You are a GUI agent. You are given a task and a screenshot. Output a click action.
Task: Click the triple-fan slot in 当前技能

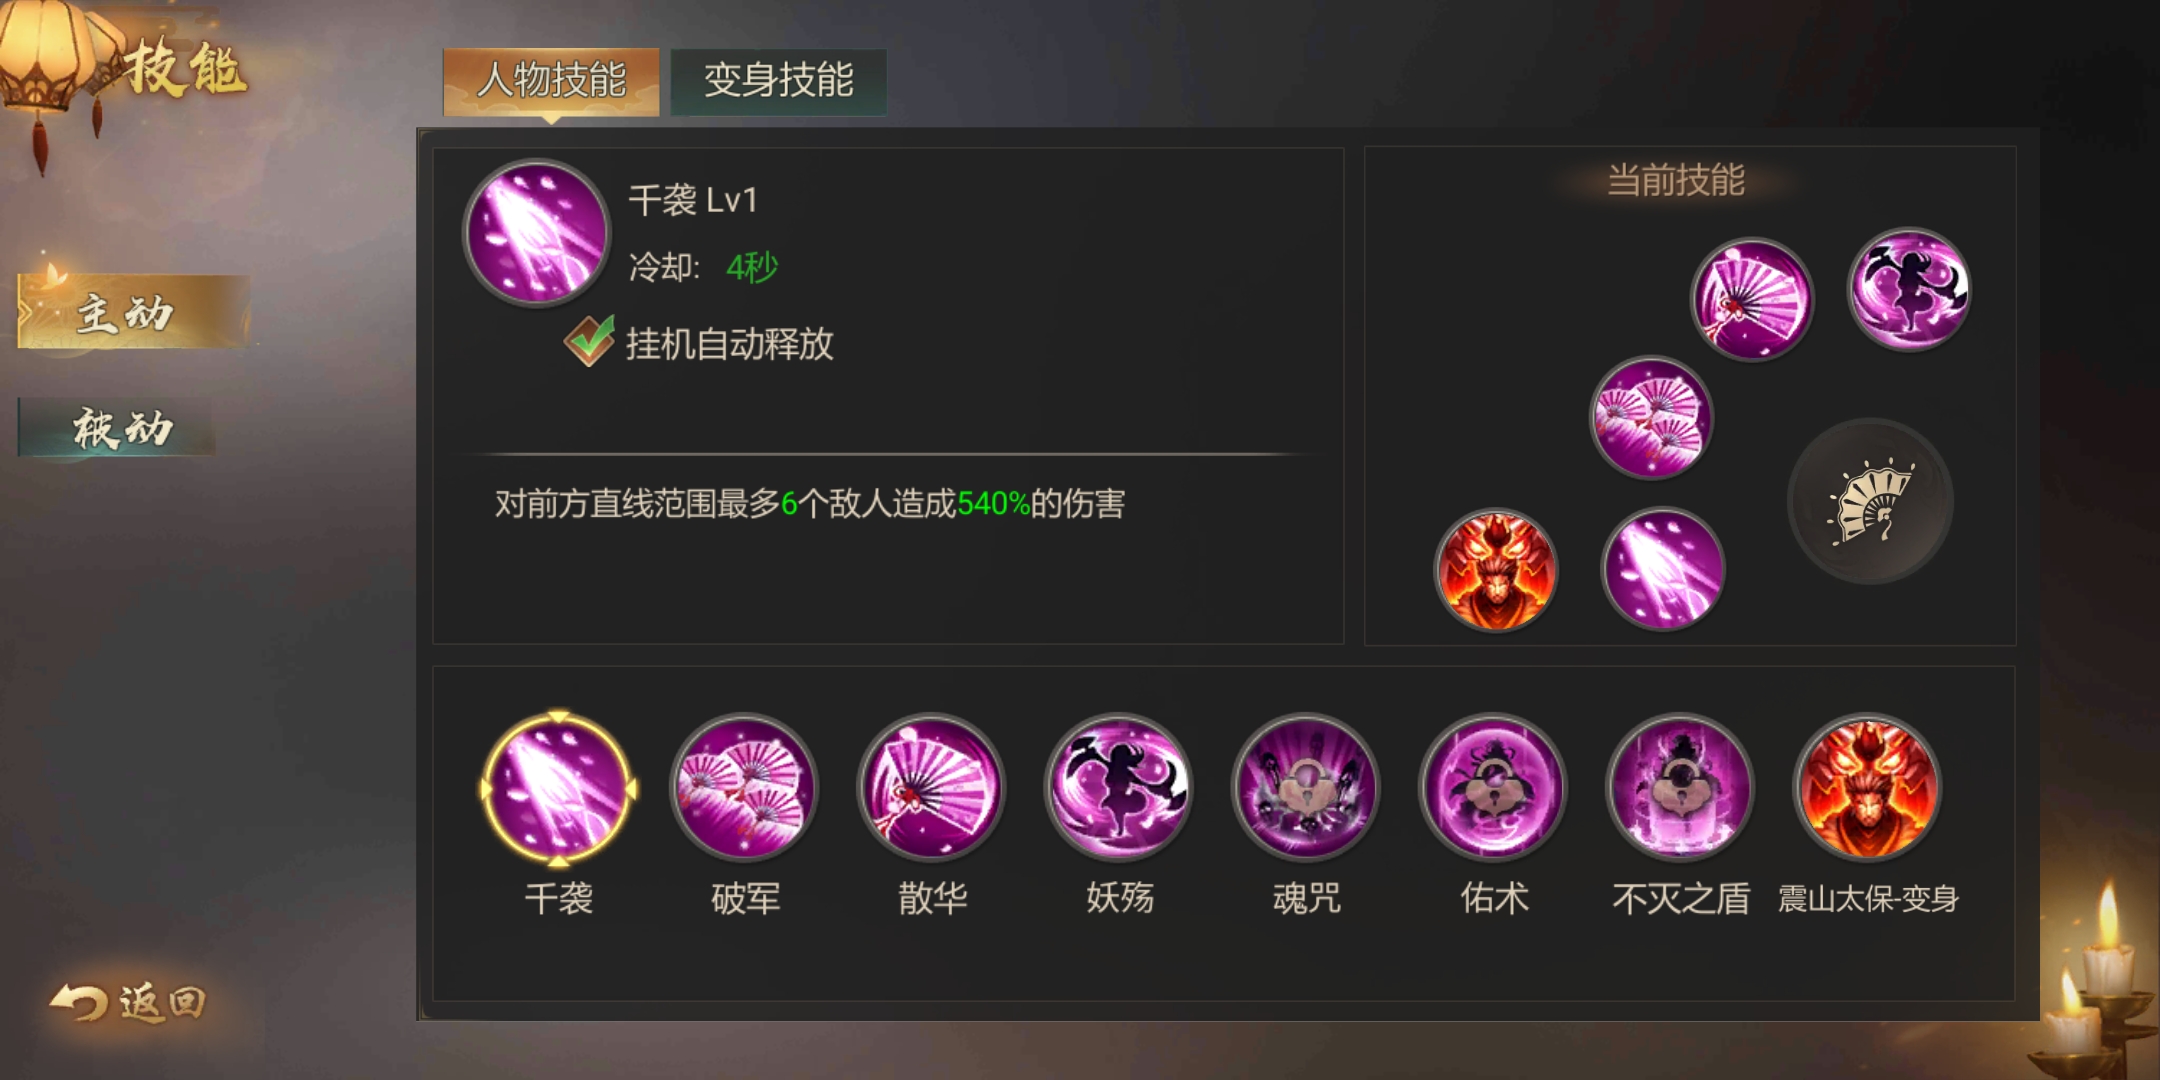(1652, 418)
